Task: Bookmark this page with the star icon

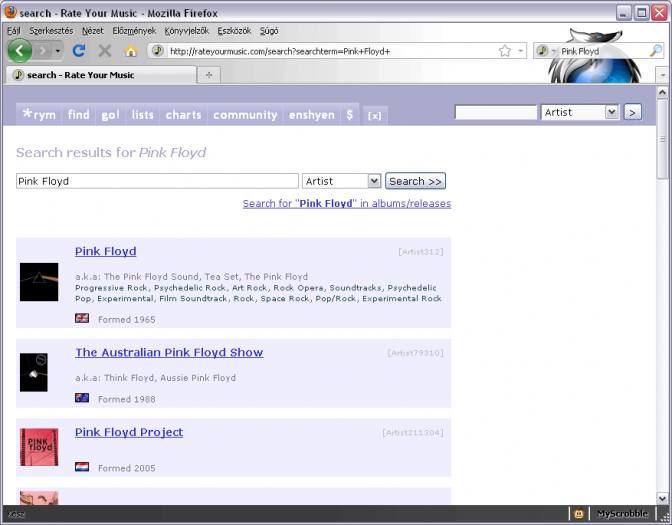Action: (505, 51)
